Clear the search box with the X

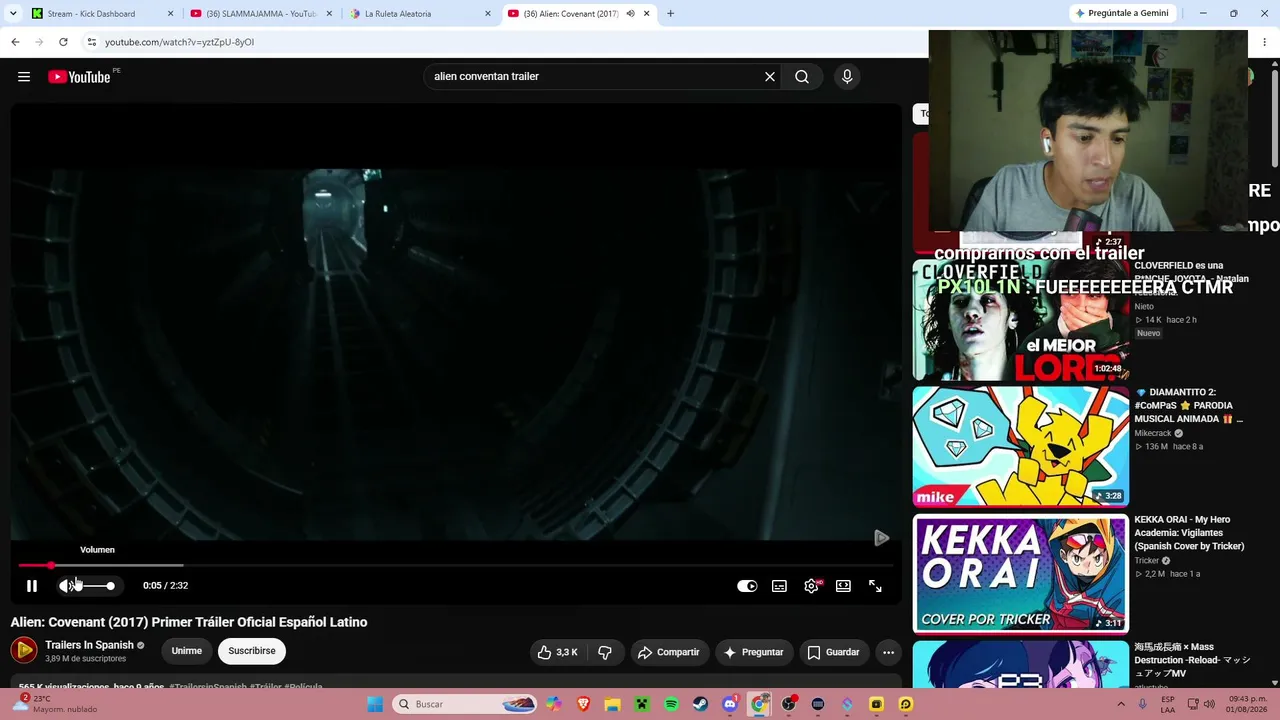point(770,77)
